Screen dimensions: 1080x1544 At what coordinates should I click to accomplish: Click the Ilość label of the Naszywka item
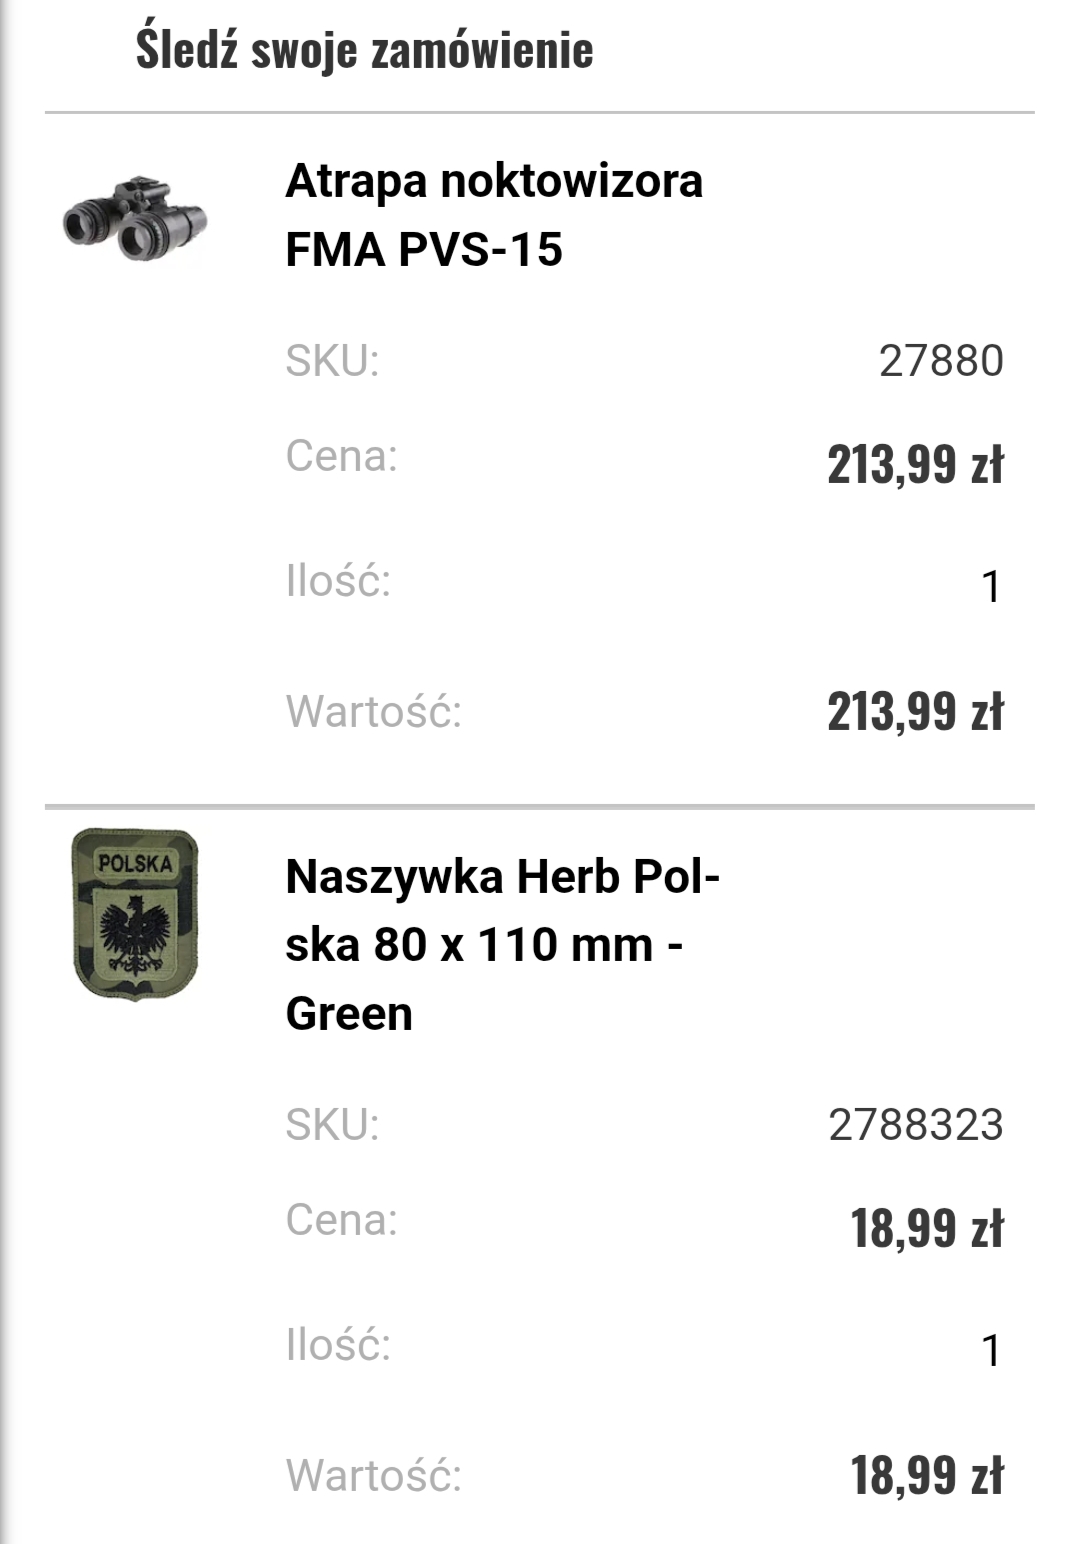[338, 1345]
